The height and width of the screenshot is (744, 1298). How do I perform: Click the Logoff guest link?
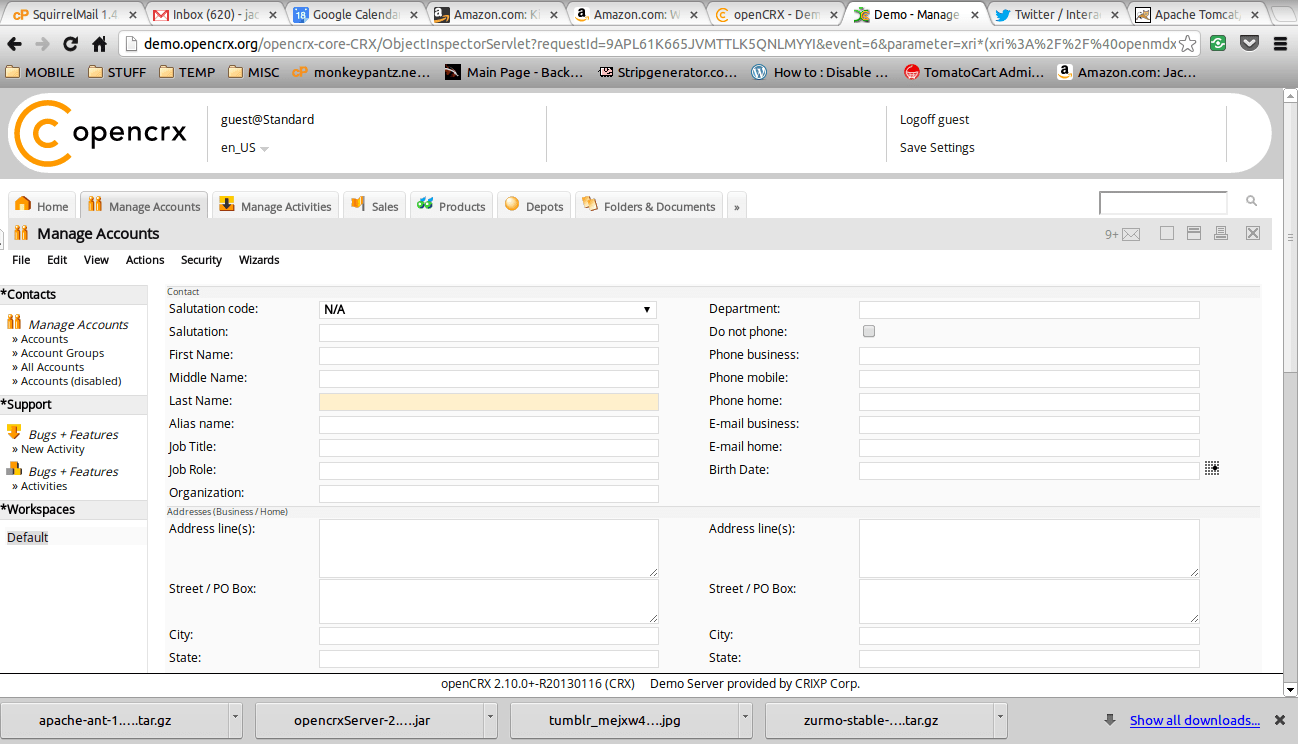(x=934, y=120)
